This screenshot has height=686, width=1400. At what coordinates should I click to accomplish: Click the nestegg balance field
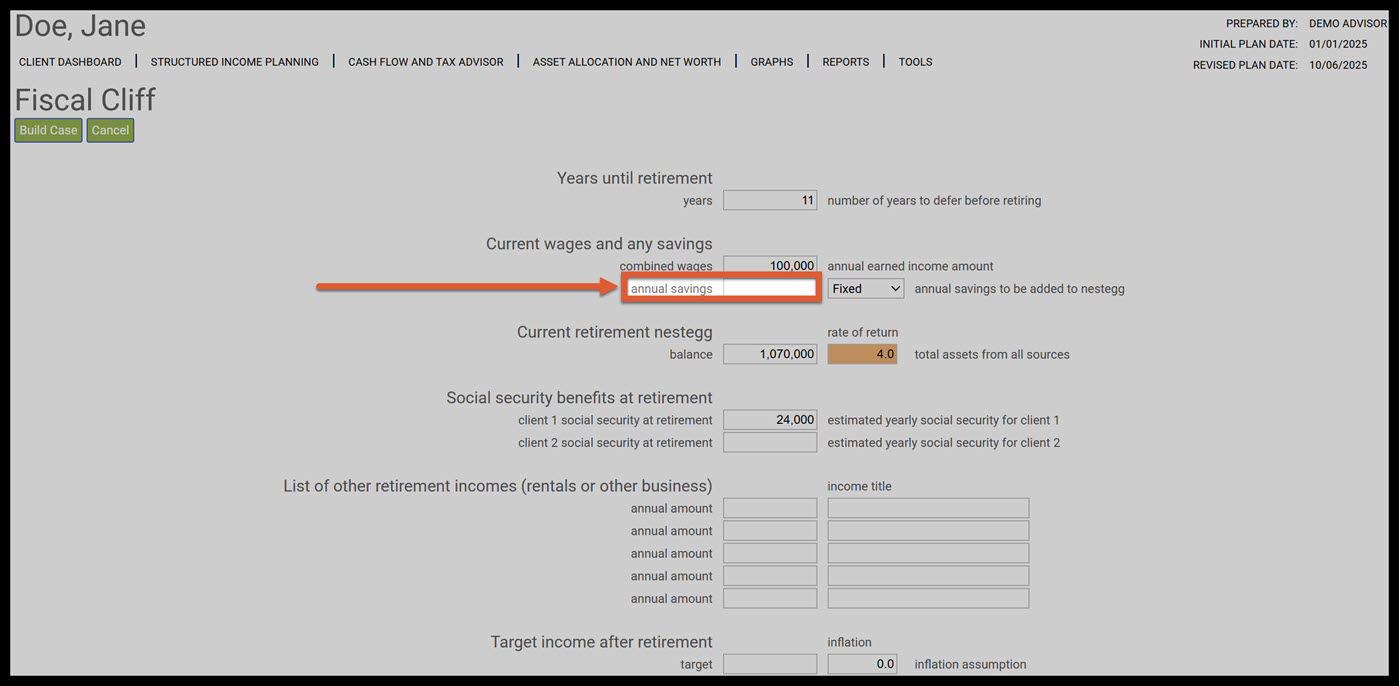point(770,354)
